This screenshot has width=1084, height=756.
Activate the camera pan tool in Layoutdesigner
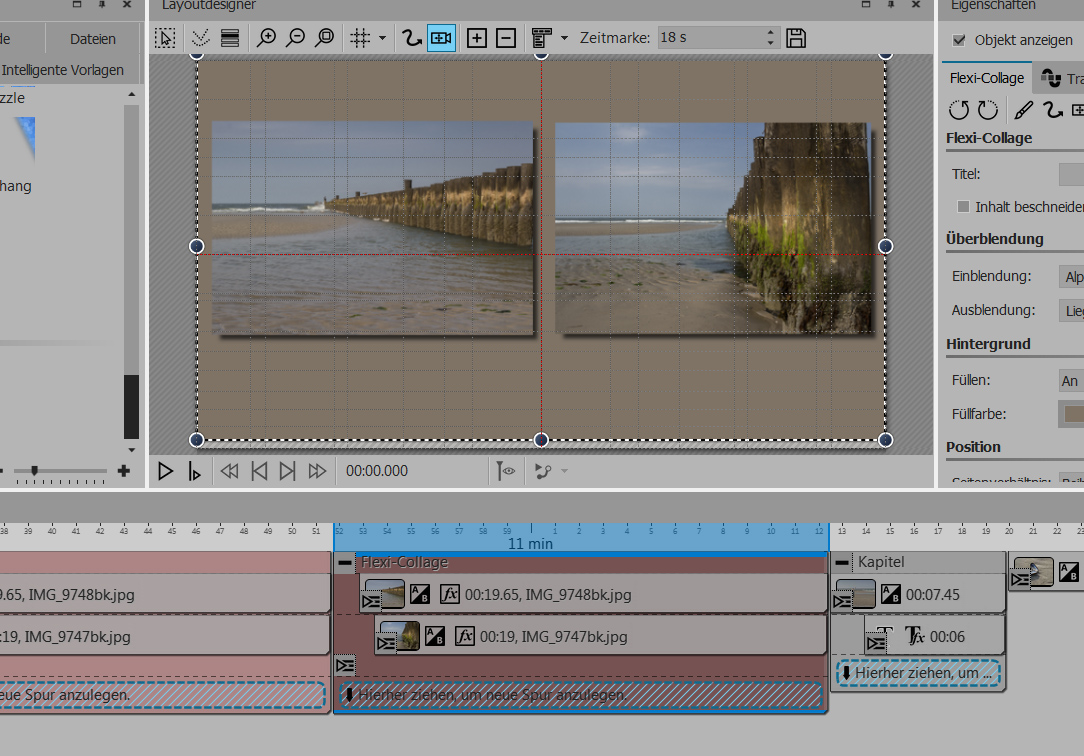point(441,39)
